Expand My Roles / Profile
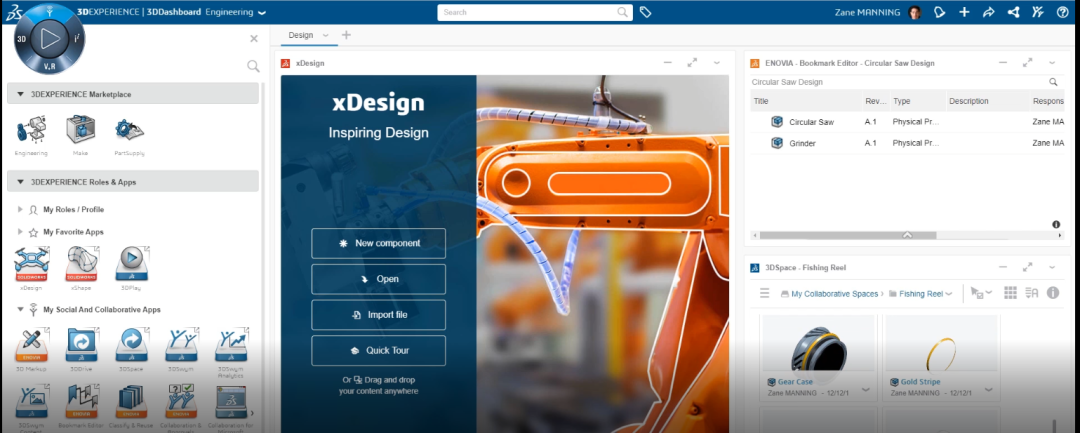 click(21, 209)
